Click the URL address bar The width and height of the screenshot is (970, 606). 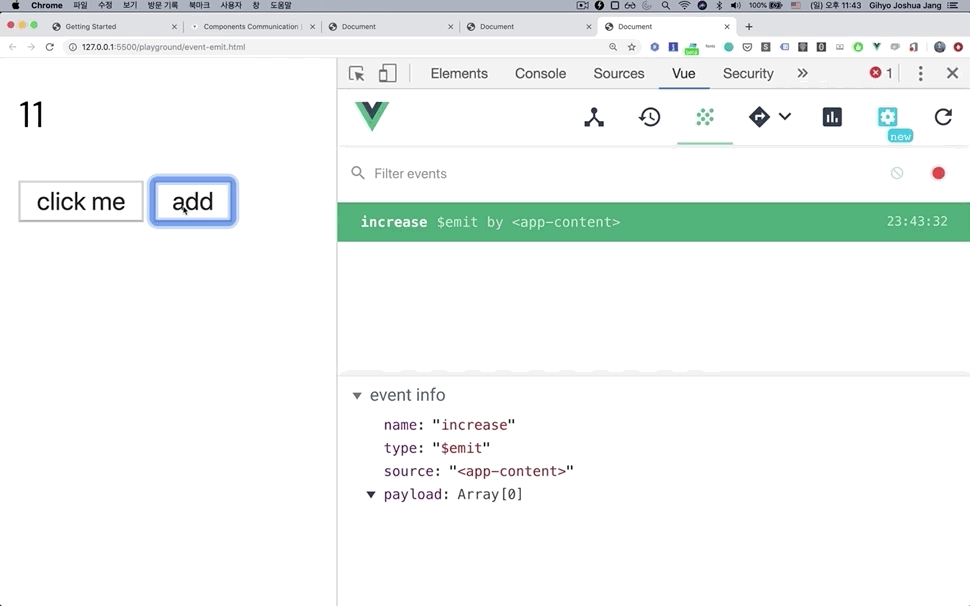click(334, 47)
